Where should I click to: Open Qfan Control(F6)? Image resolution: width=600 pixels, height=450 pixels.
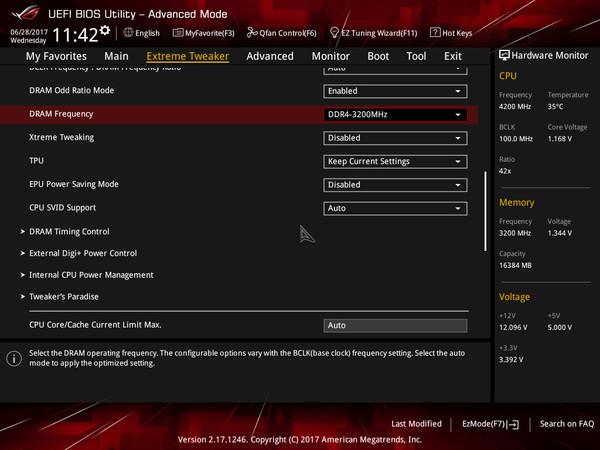tap(282, 33)
